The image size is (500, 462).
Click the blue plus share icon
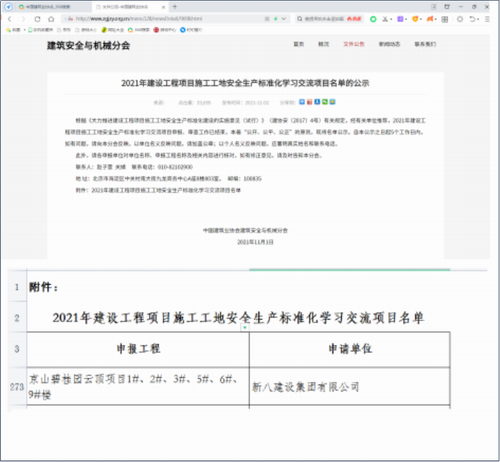coord(302,102)
